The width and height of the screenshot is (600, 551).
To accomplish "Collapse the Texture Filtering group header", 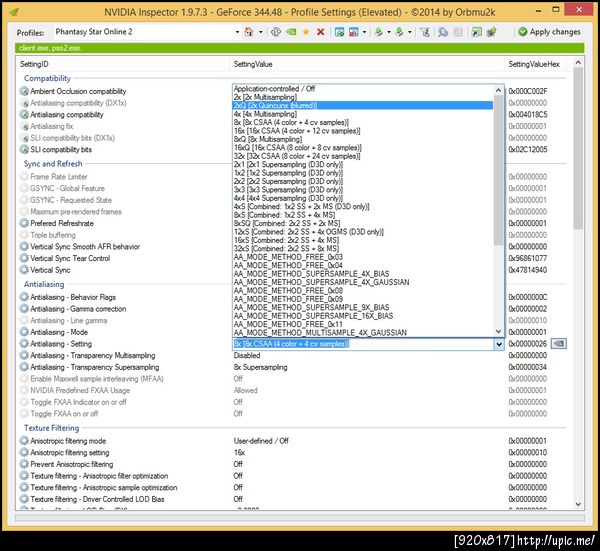I will [52, 428].
